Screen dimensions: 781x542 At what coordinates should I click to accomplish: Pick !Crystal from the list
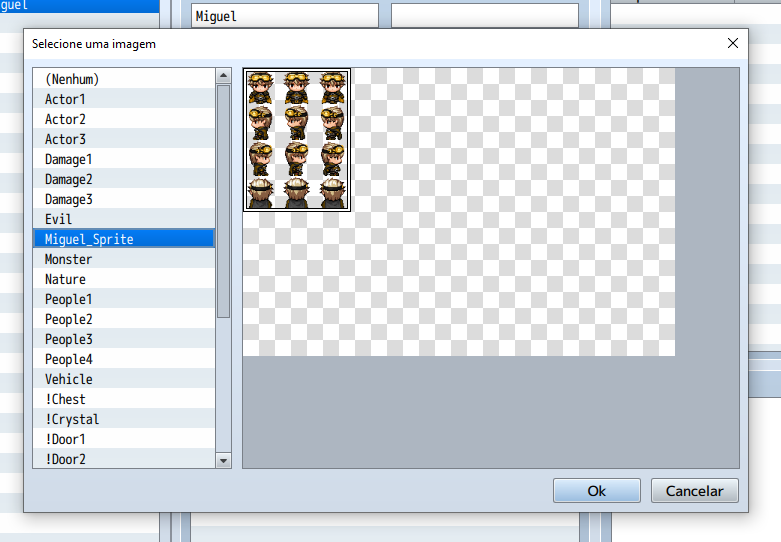[123, 419]
